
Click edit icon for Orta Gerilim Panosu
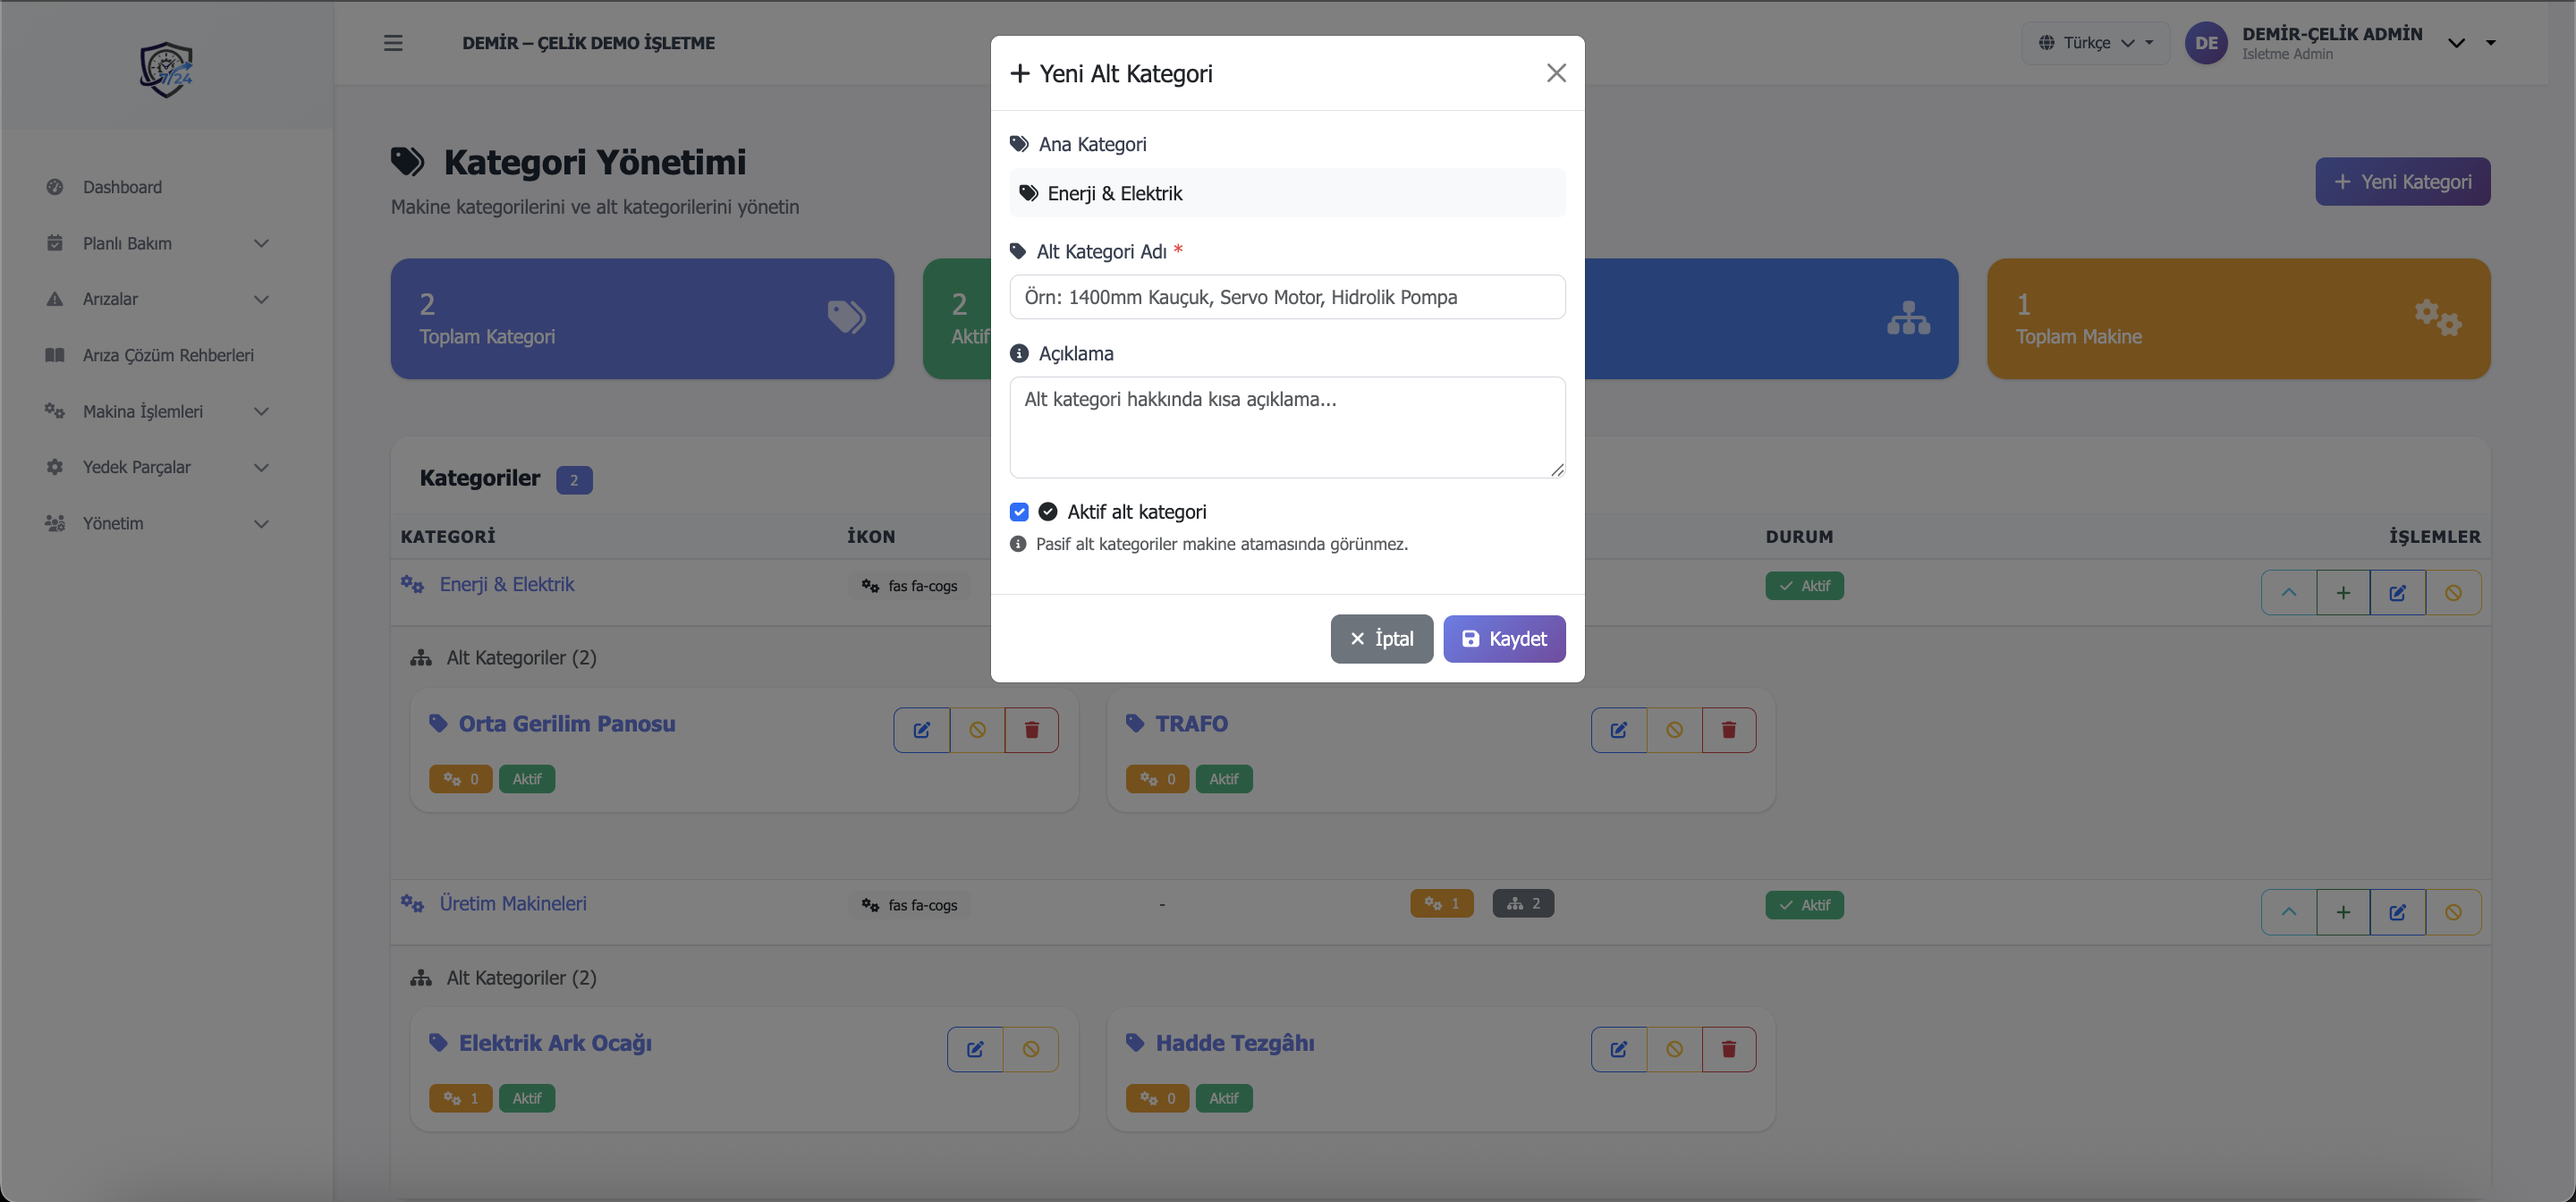pos(921,730)
